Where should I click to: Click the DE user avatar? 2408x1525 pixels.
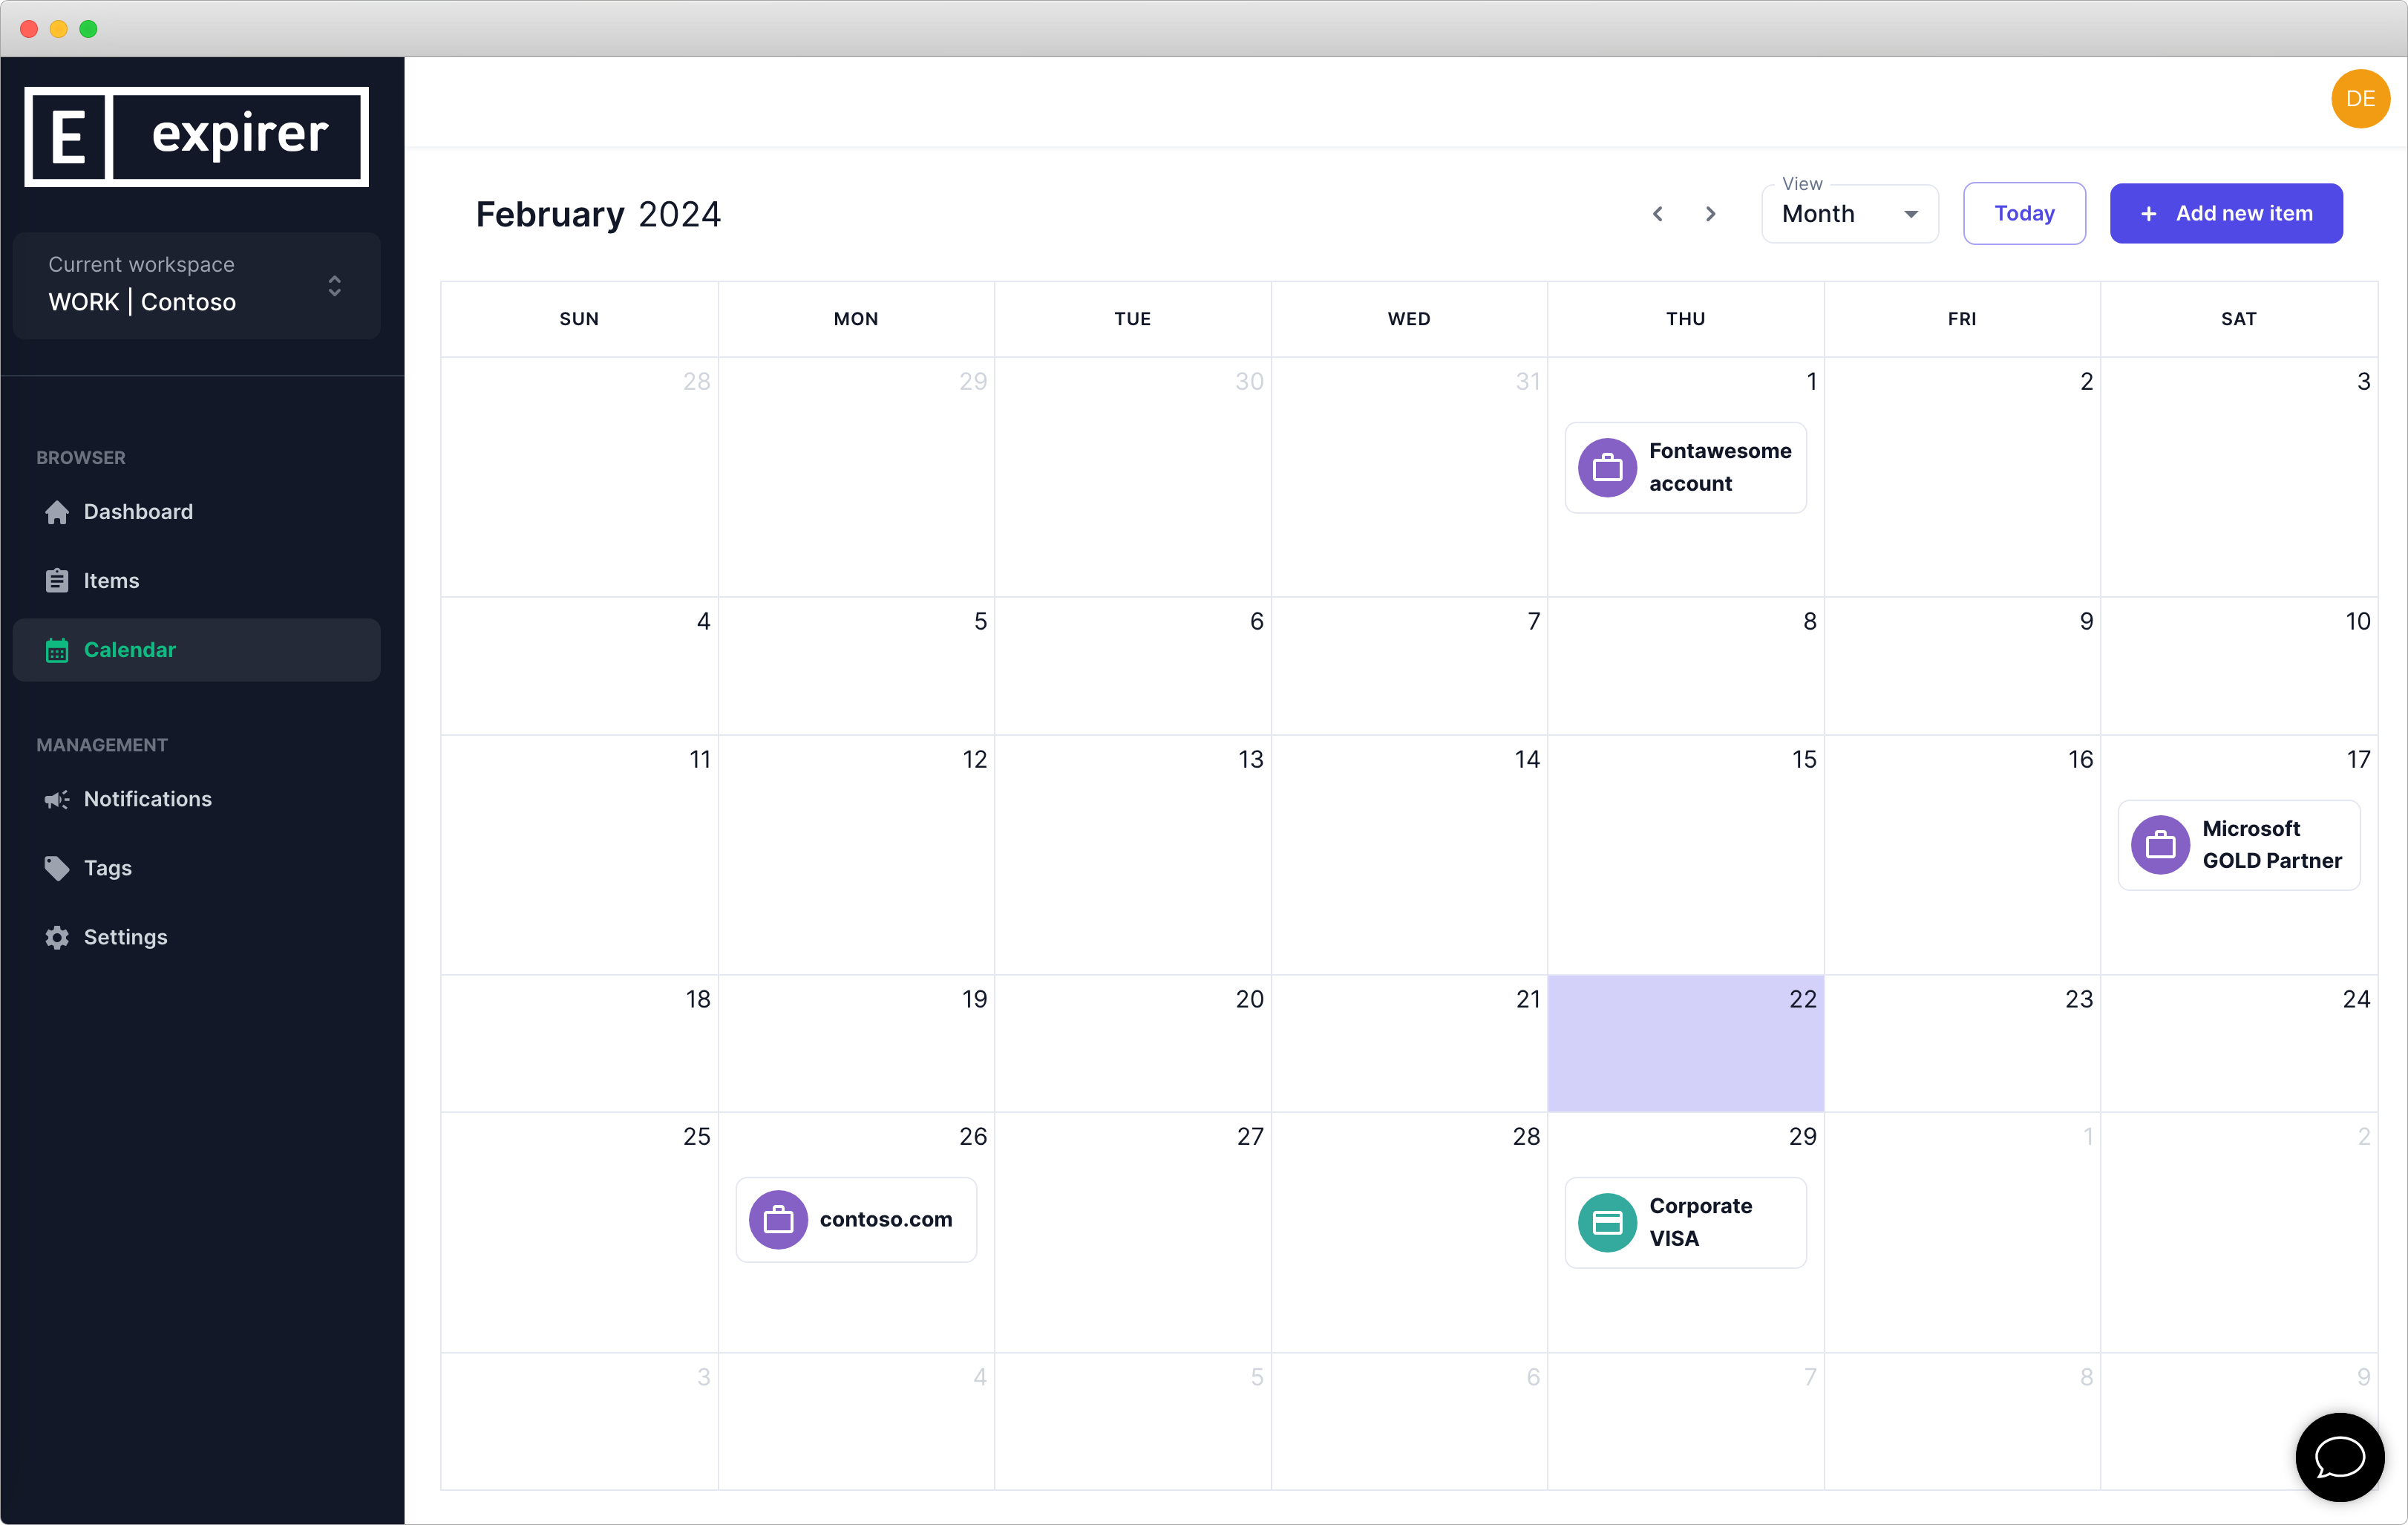coord(2359,99)
